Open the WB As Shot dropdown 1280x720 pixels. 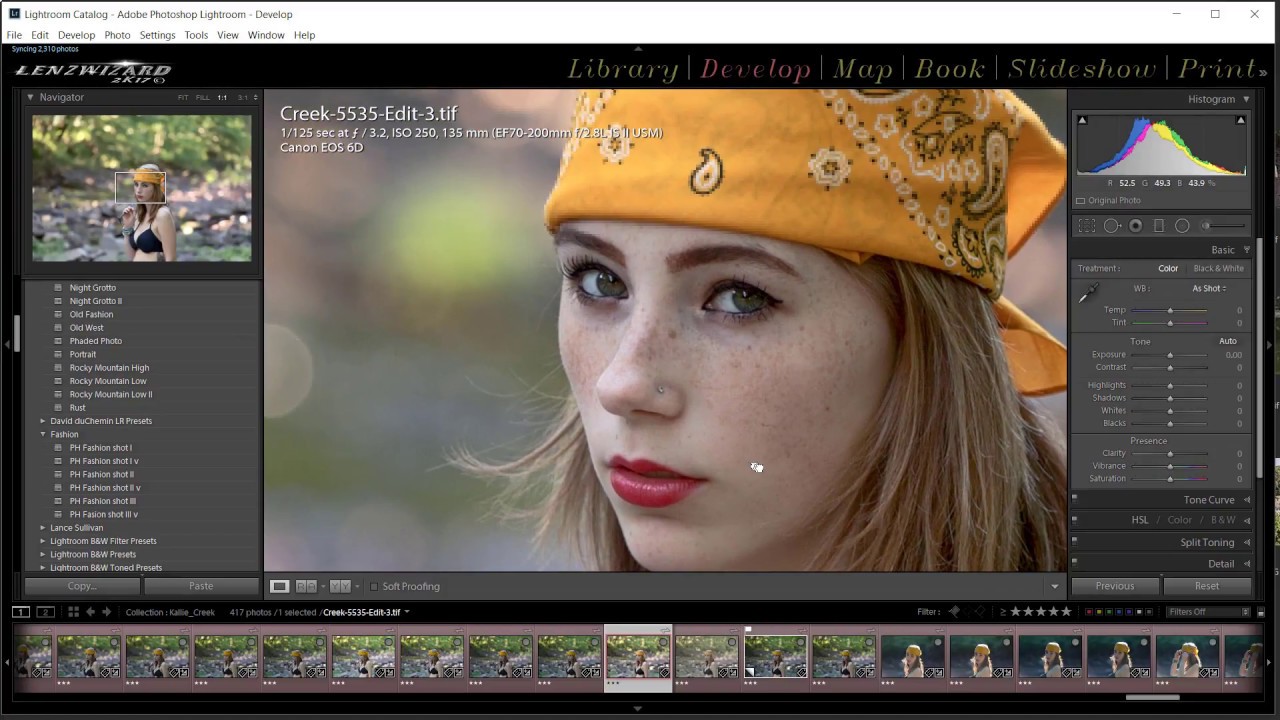click(1209, 289)
